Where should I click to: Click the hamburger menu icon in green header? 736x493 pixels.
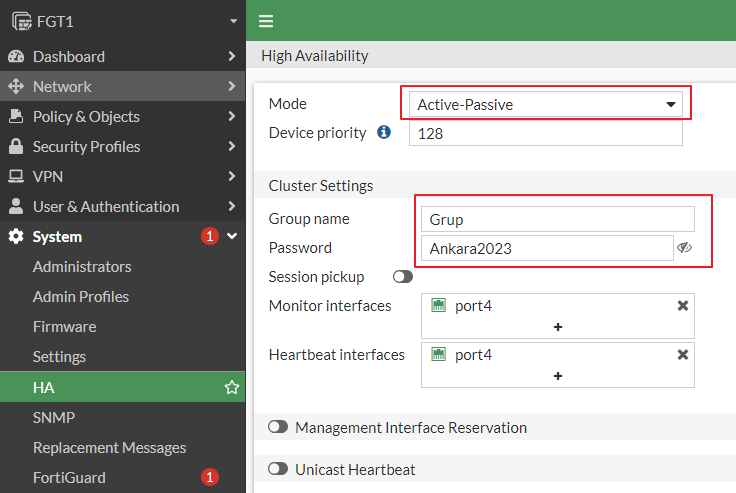click(266, 21)
